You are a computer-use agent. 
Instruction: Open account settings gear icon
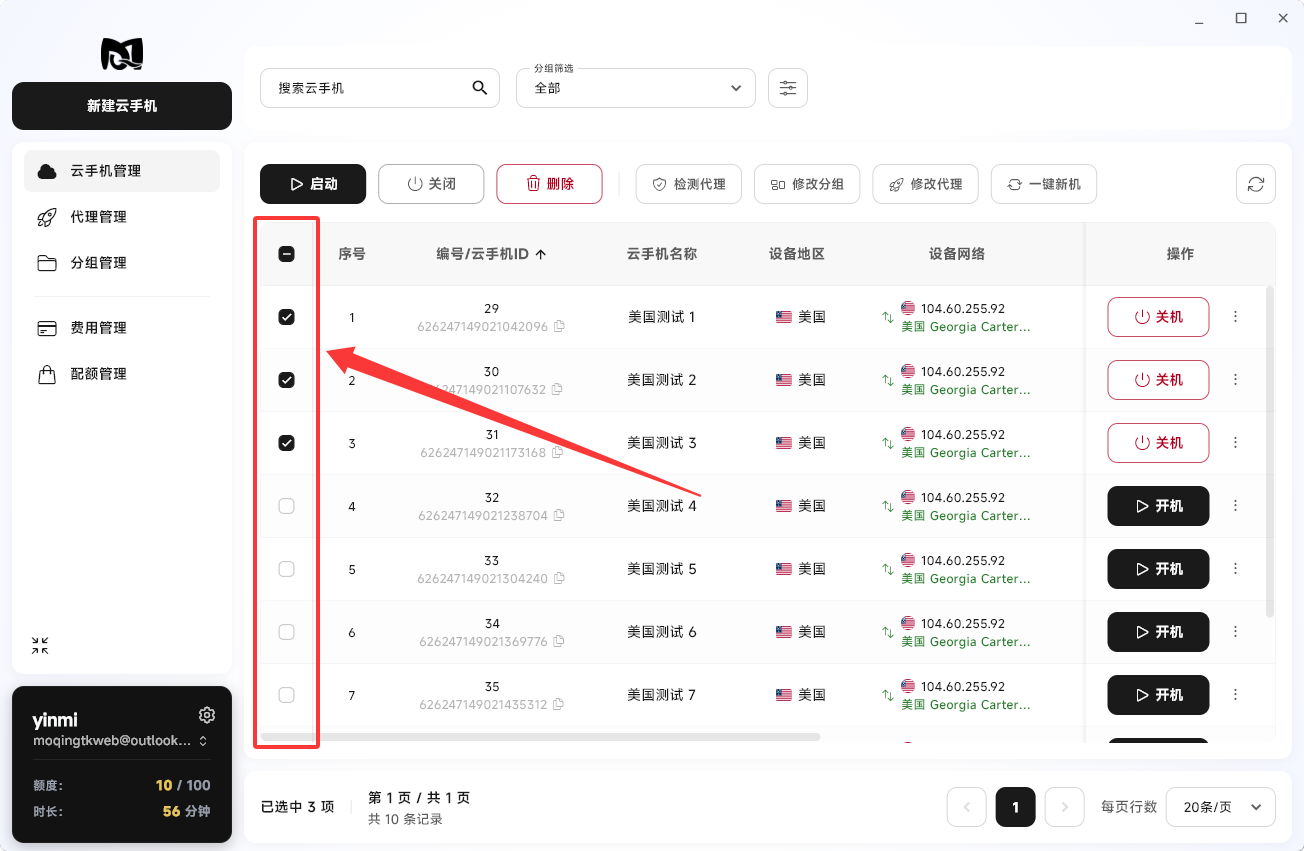[207, 715]
